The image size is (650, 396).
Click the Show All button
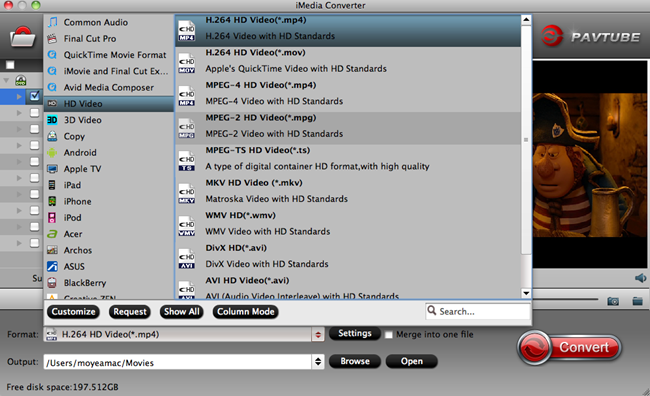click(x=182, y=312)
